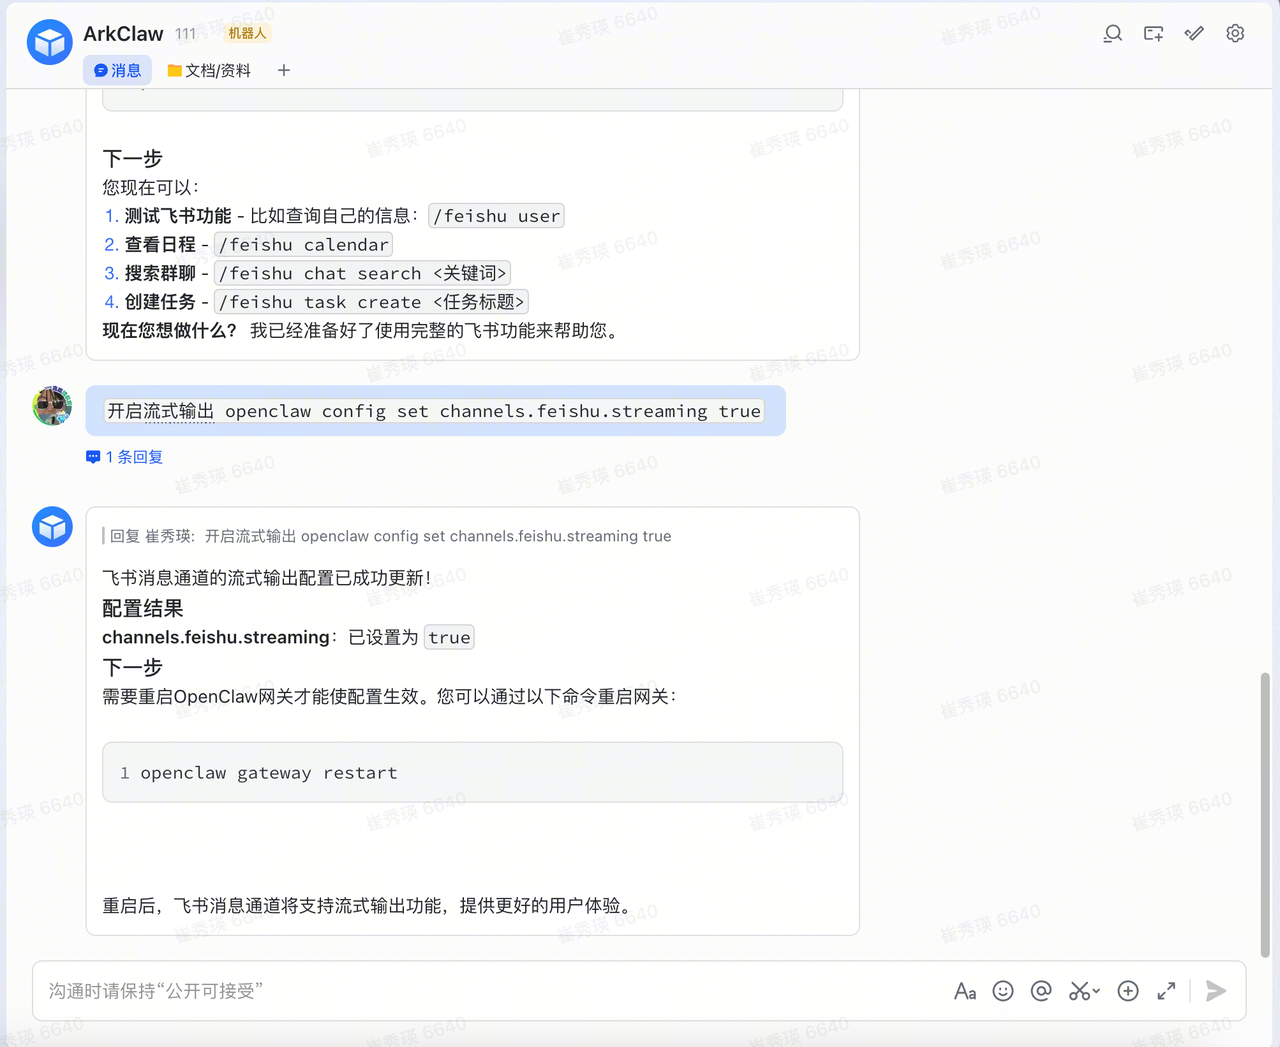Click the @ mention icon
The width and height of the screenshot is (1280, 1047).
[1041, 991]
